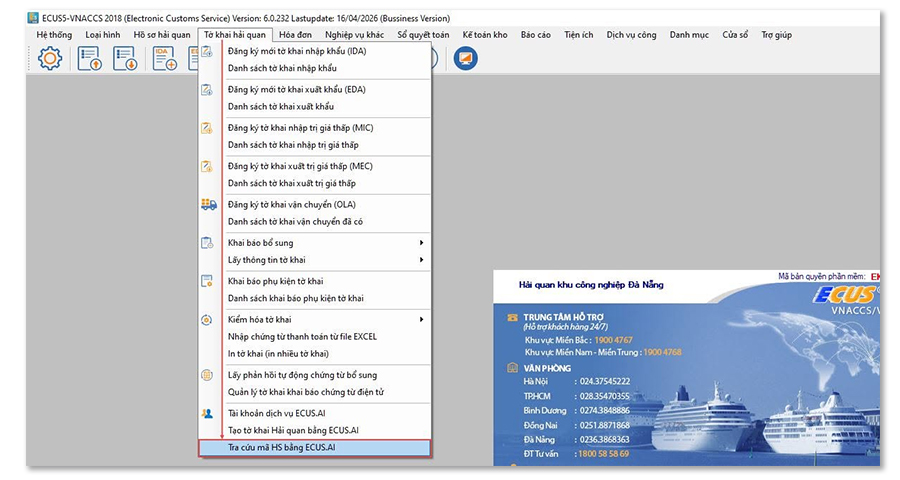Click the Khu vực Miền Bắc hotline 1900 4767
This screenshot has width=900, height=480.
click(x=613, y=340)
